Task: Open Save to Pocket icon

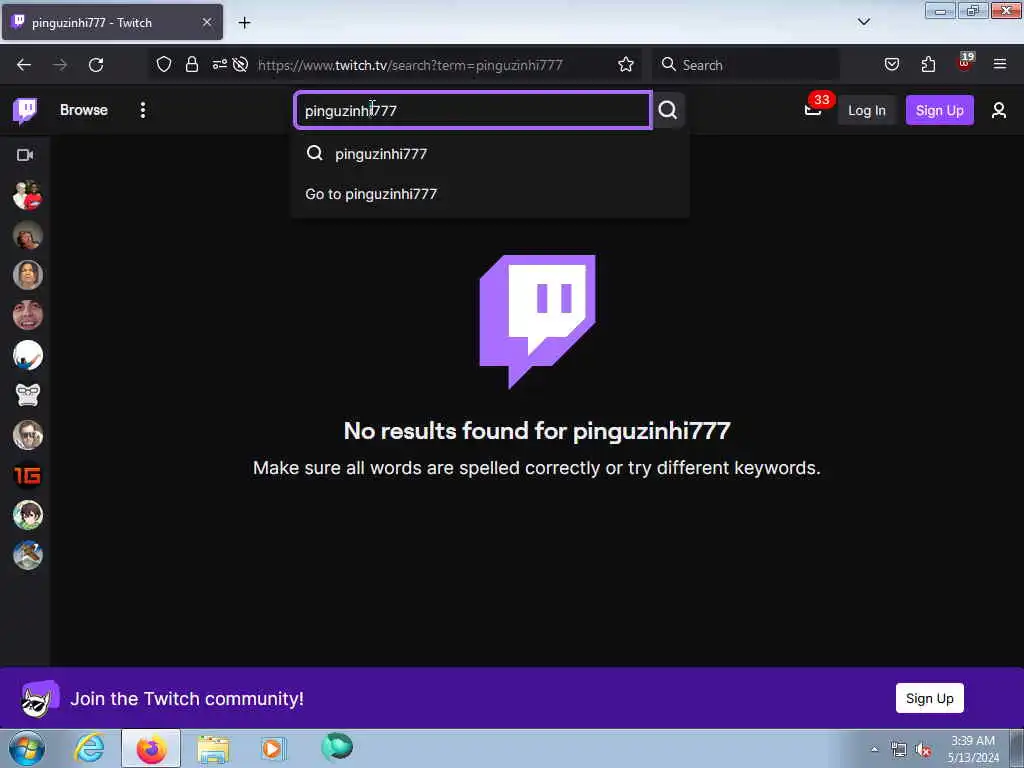Action: 891,64
